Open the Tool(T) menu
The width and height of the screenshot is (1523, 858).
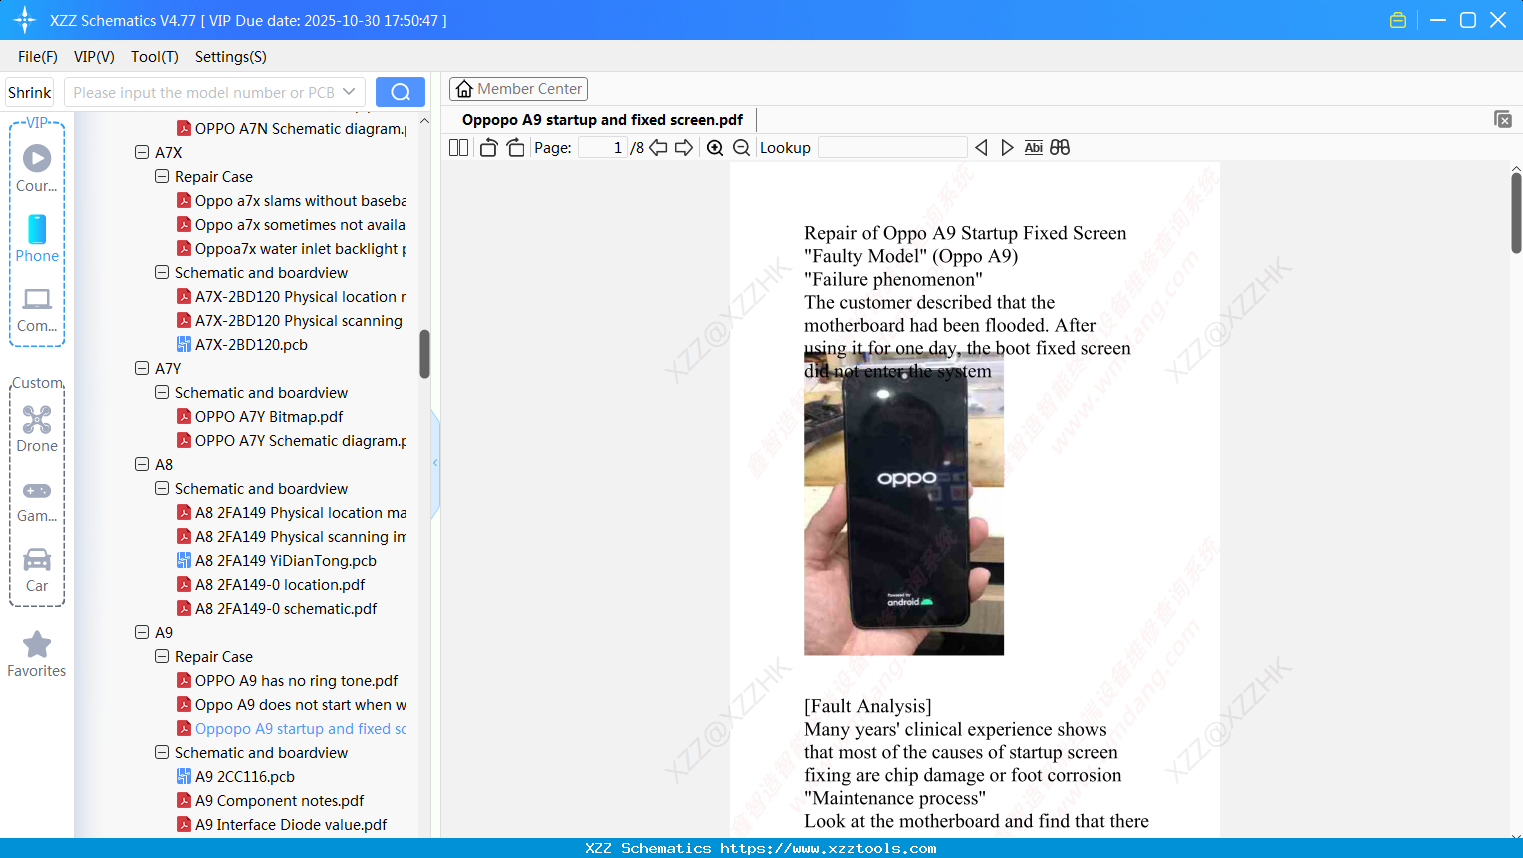point(154,57)
